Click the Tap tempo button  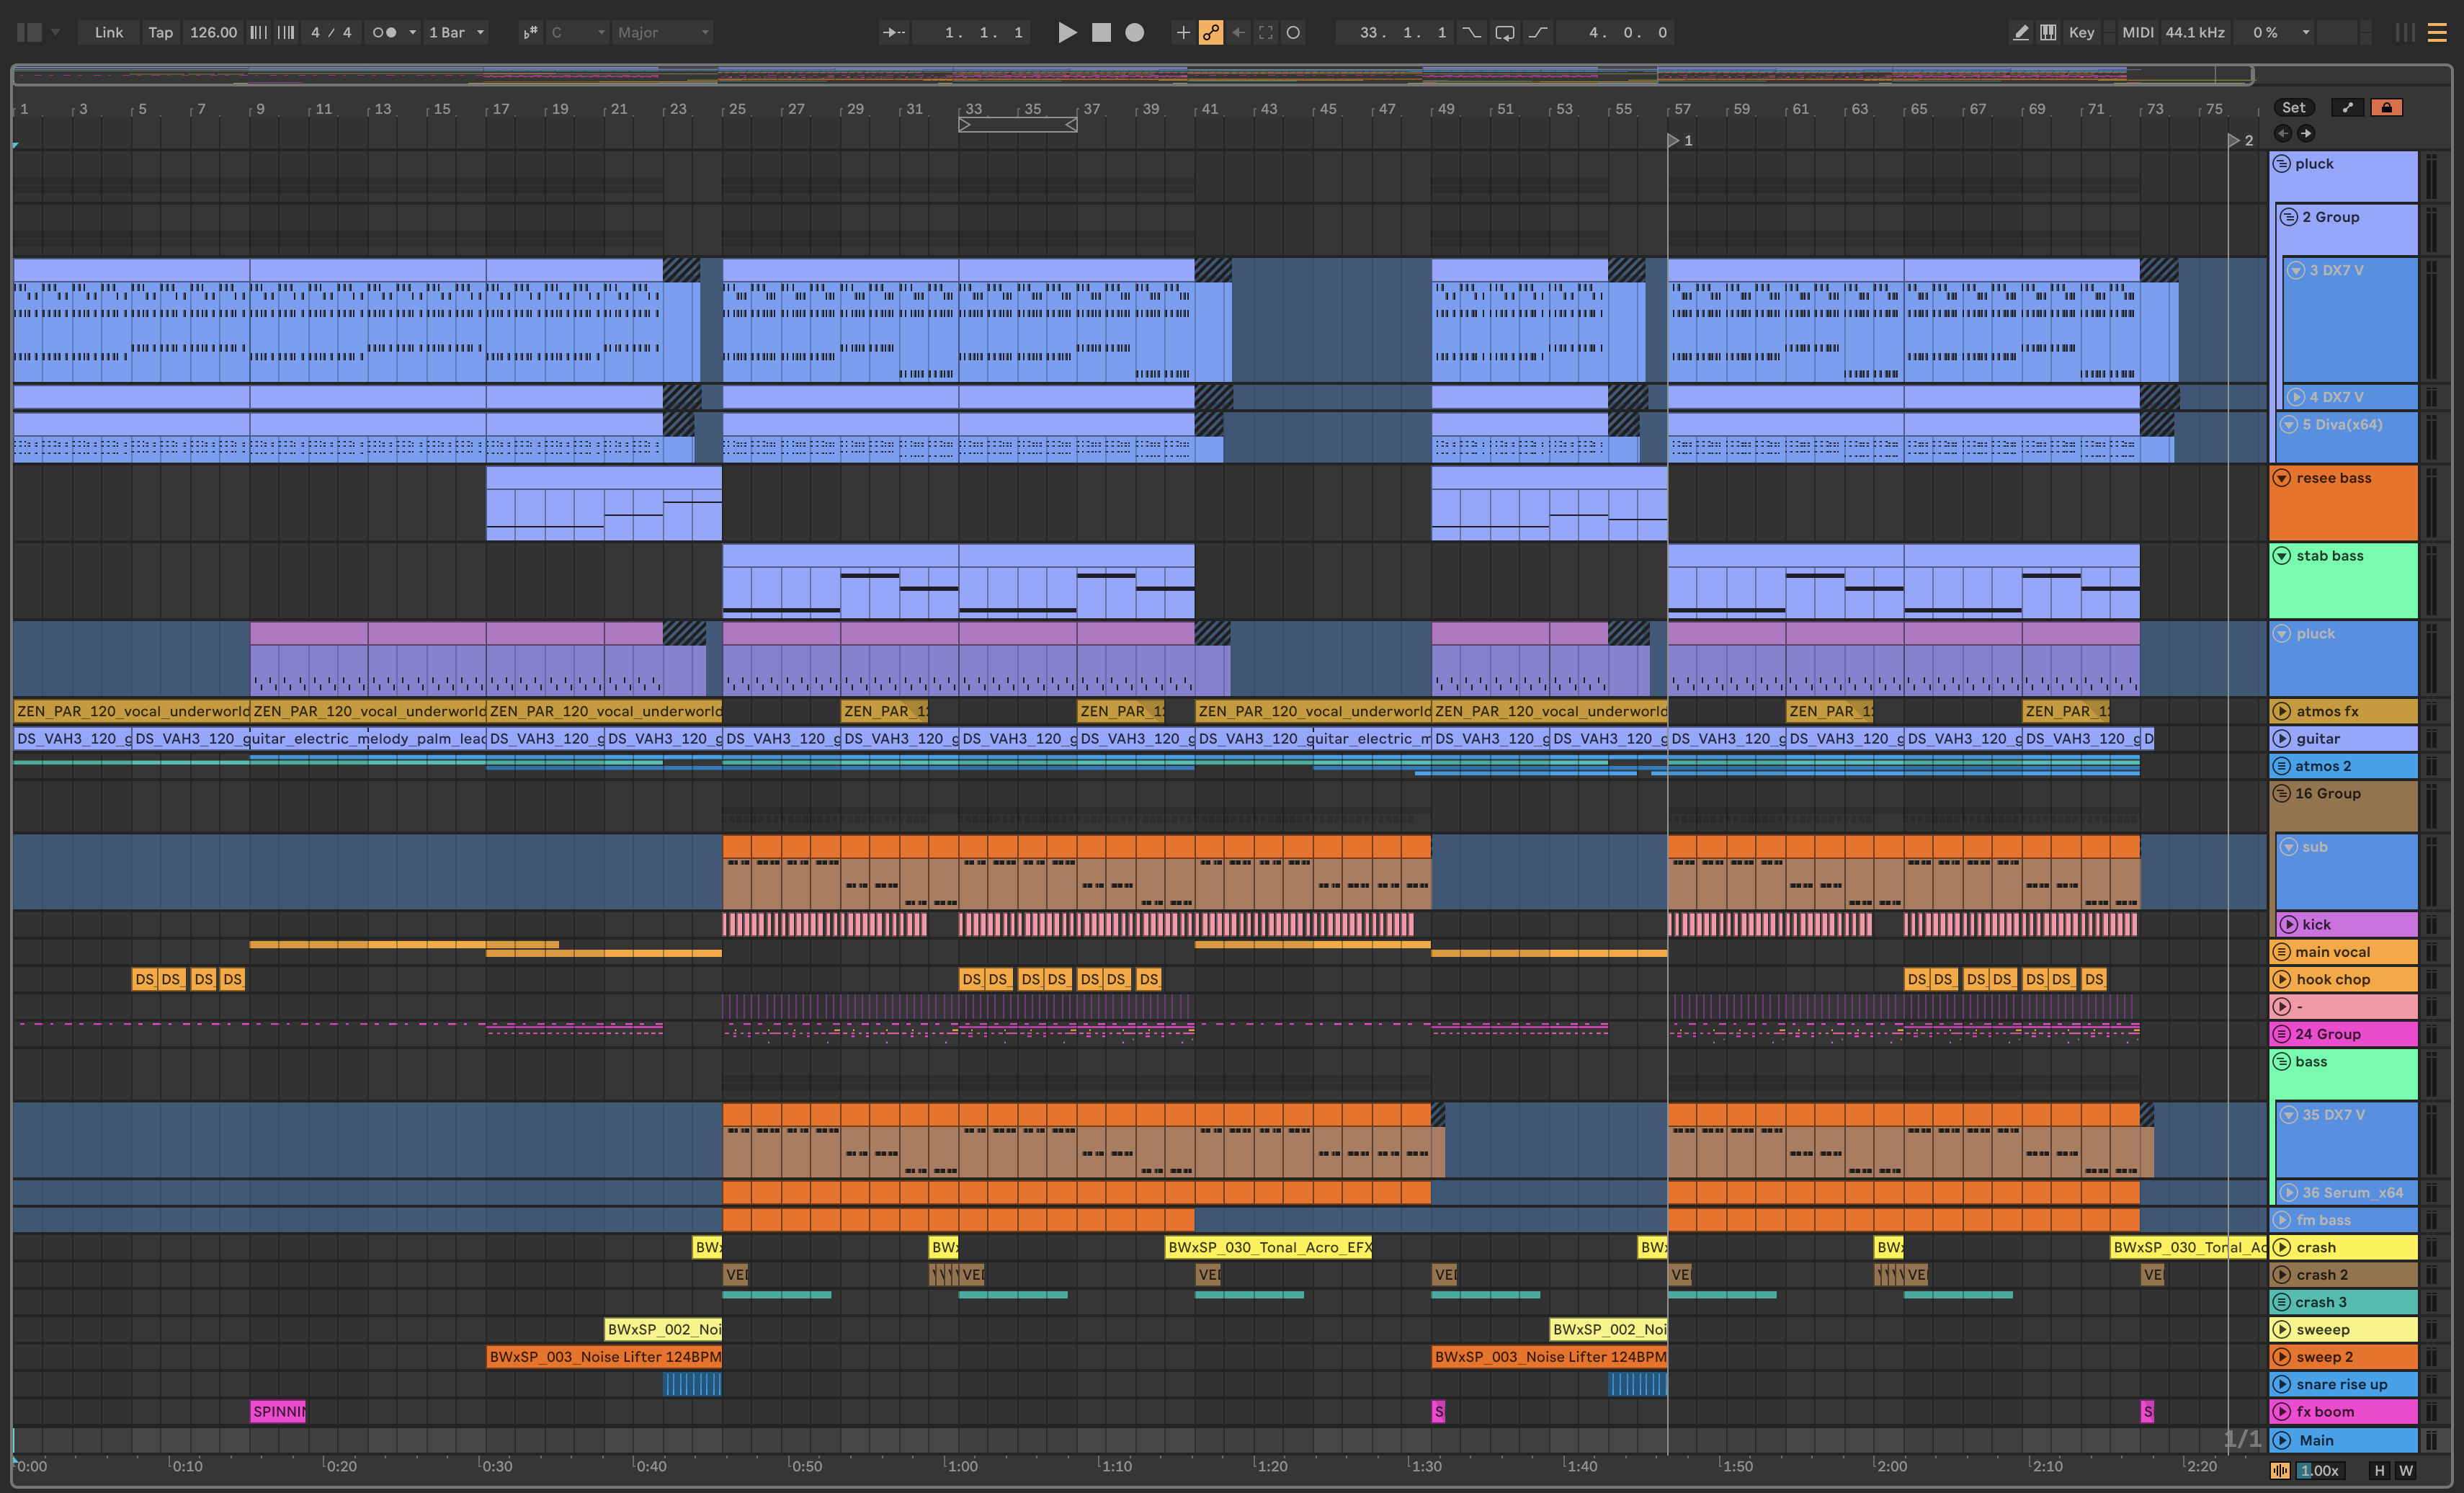(x=160, y=32)
